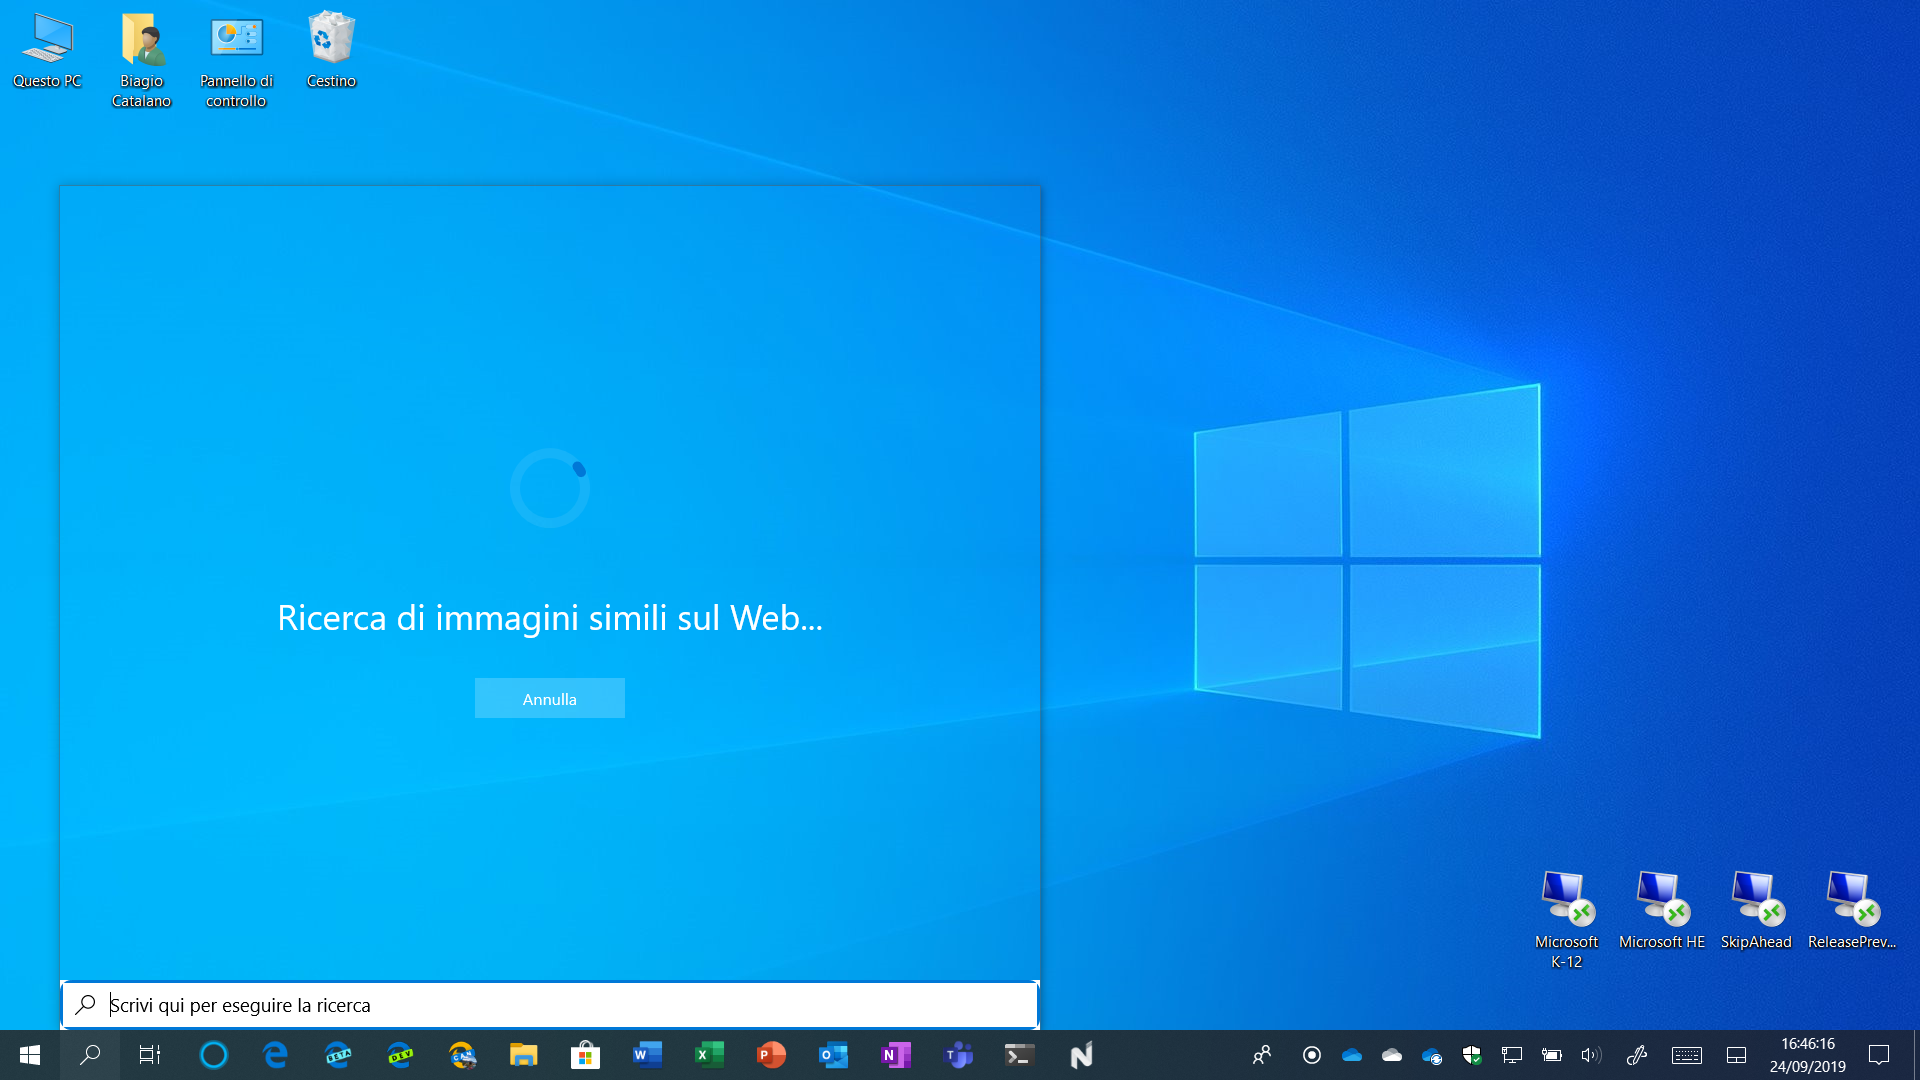Open the terminal app on the taskbar
The image size is (1920, 1080).
[x=1020, y=1055]
